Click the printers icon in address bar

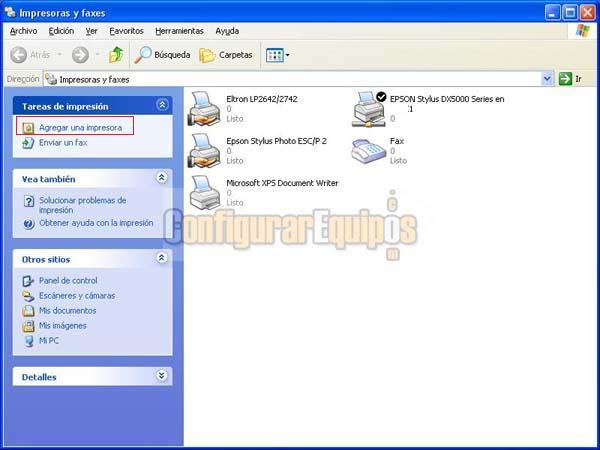coord(51,79)
